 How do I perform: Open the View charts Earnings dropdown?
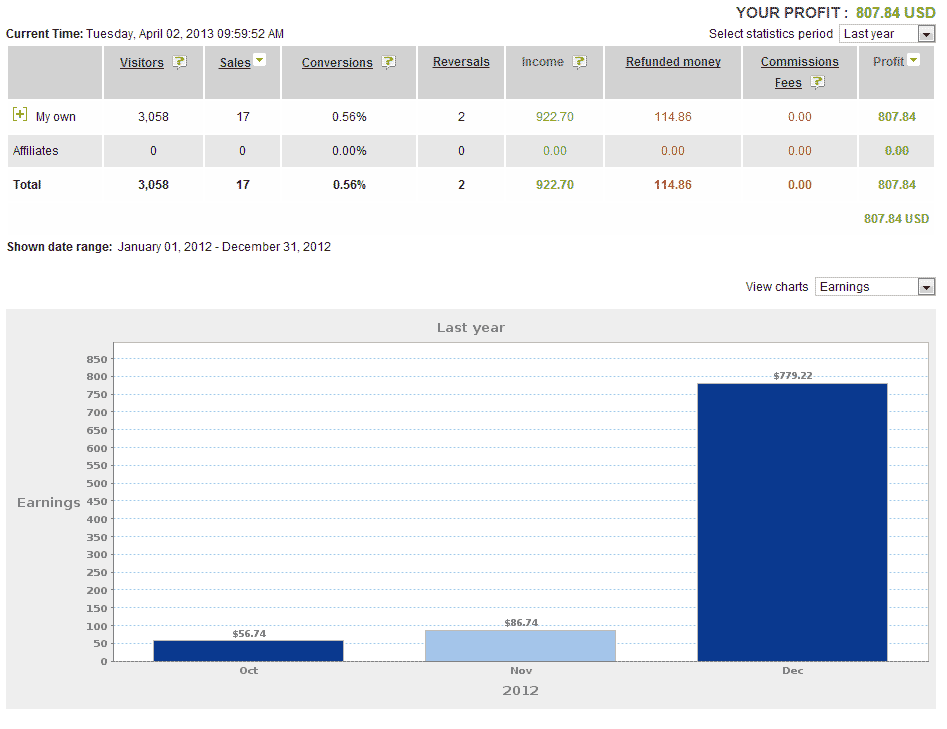click(874, 287)
